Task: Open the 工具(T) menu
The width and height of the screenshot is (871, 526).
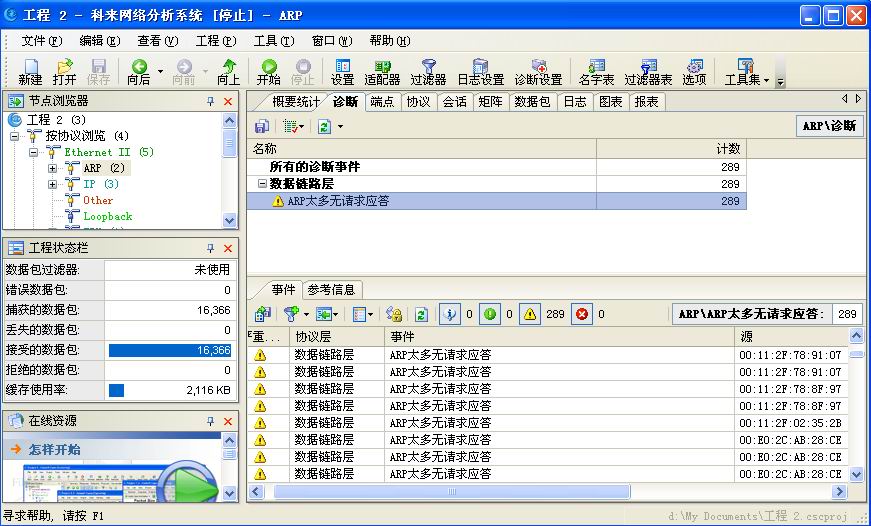Action: pyautogui.click(x=273, y=41)
